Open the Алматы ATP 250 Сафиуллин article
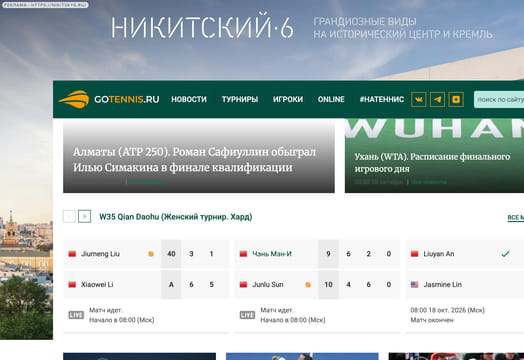This screenshot has width=524, height=360. pyautogui.click(x=194, y=160)
